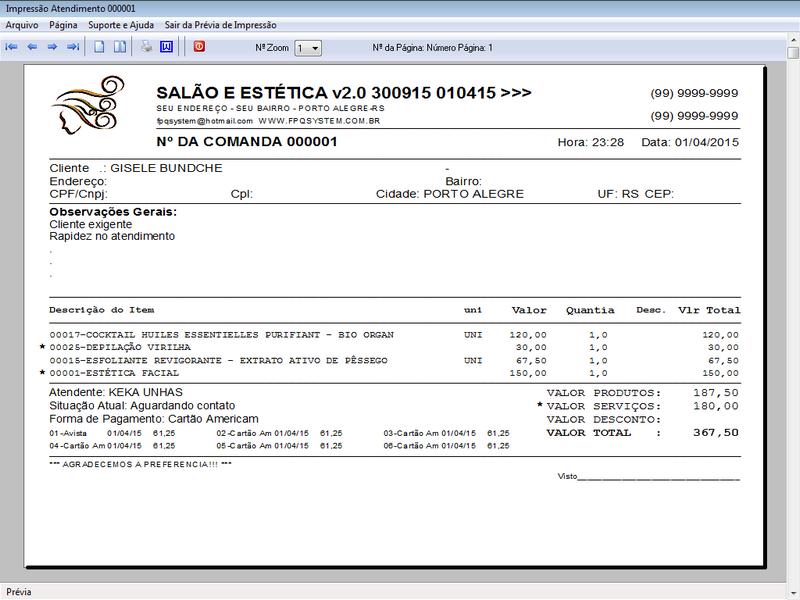The image size is (800, 600).
Task: Open the Arquivo menu
Action: pyautogui.click(x=22, y=25)
